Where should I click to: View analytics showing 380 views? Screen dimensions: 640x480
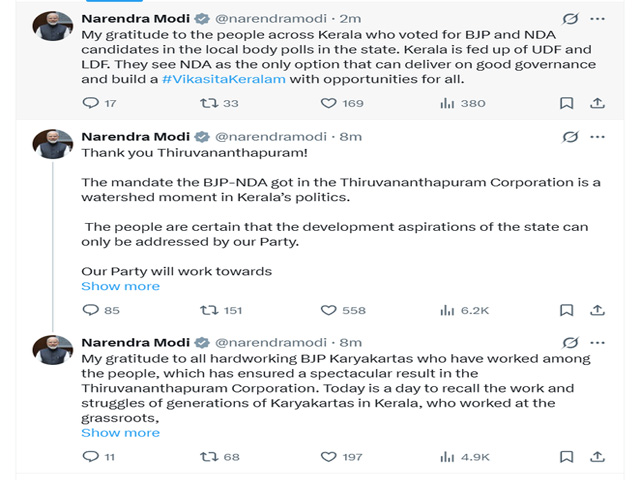[x=447, y=103]
